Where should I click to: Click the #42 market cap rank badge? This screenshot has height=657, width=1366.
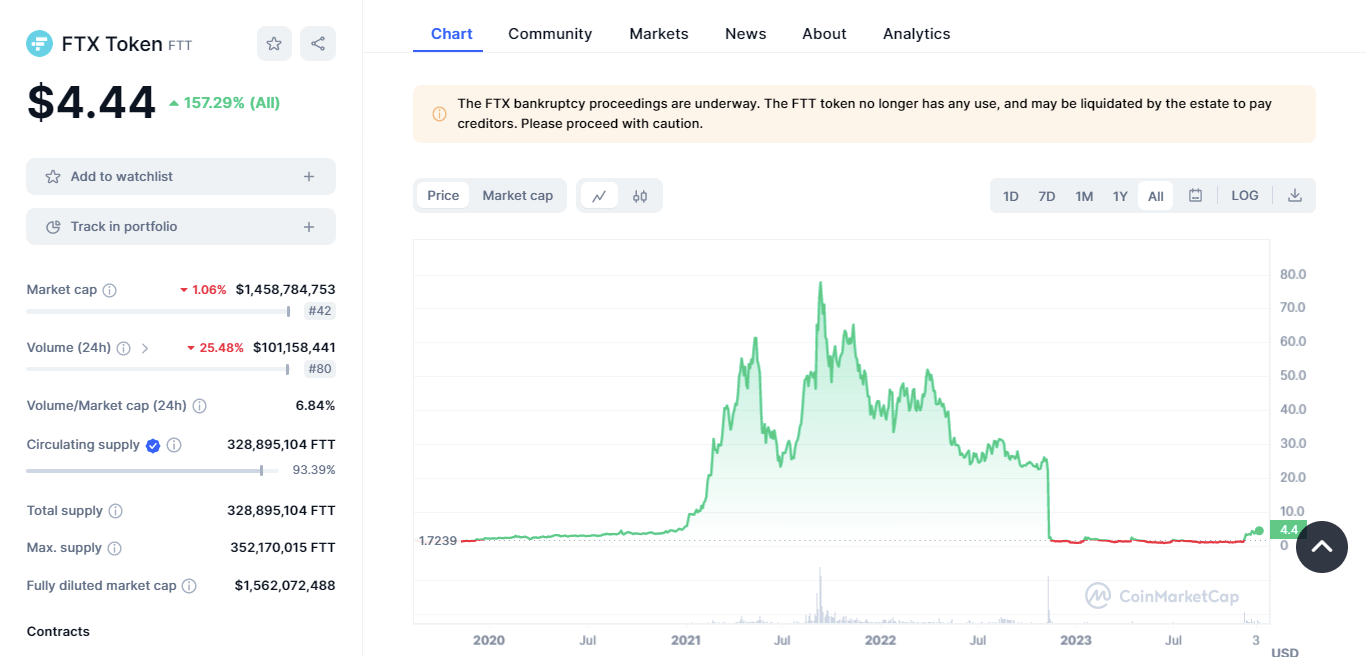pyautogui.click(x=320, y=311)
